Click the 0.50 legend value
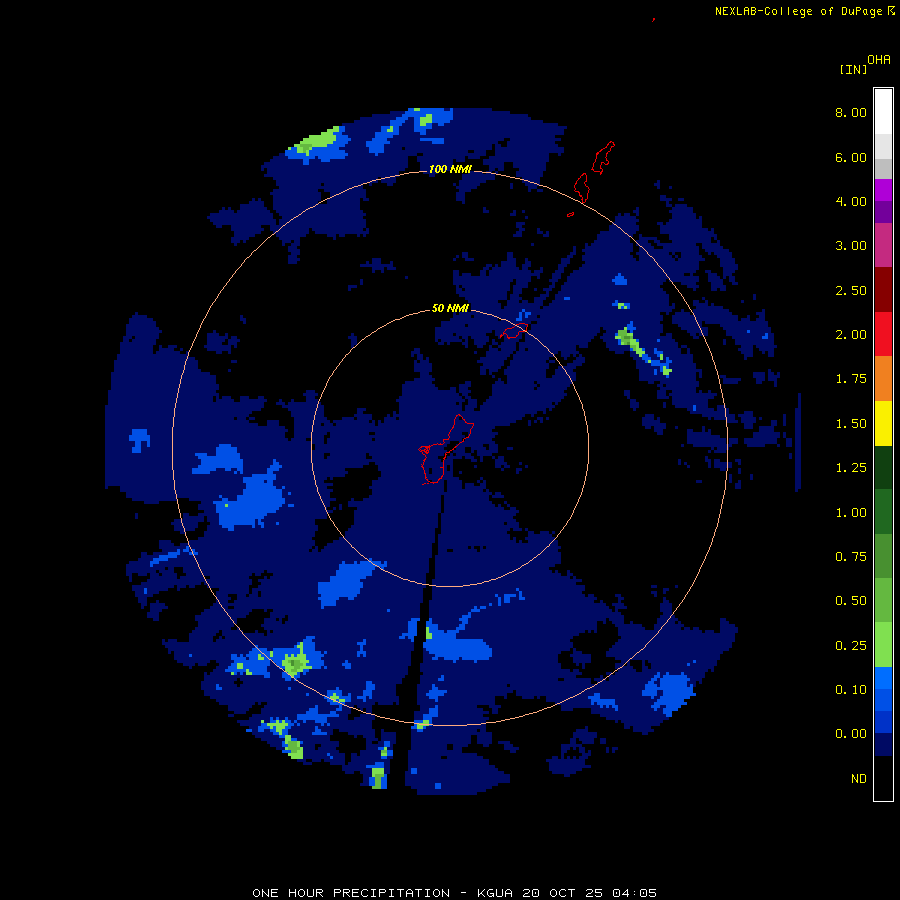Image resolution: width=900 pixels, height=900 pixels. tap(851, 601)
